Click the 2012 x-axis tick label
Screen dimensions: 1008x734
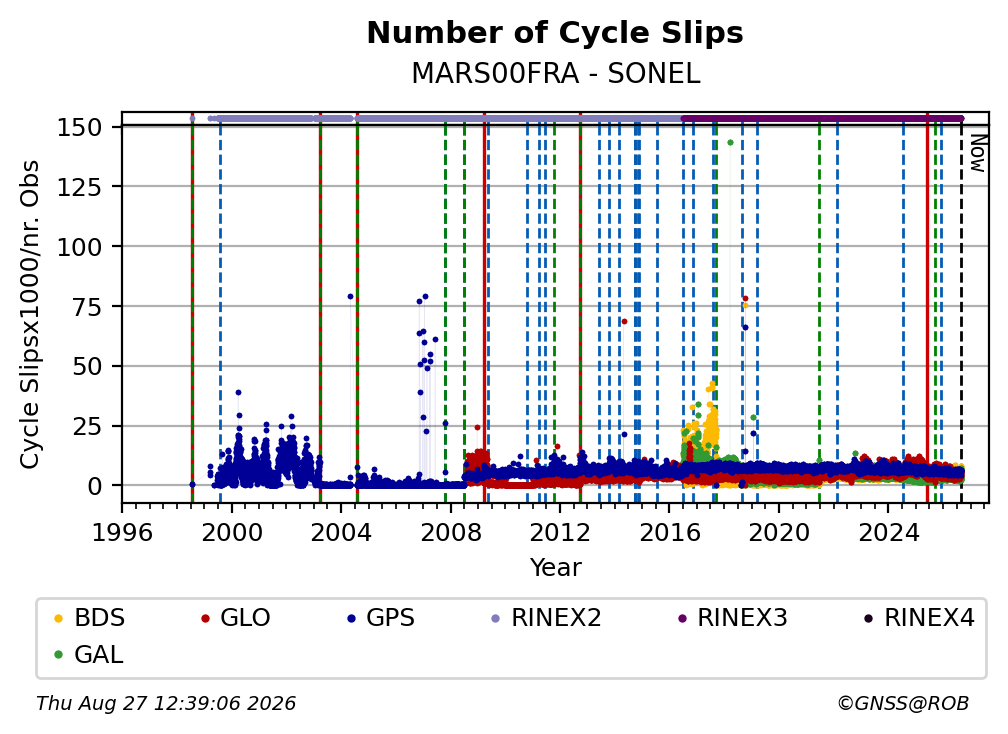pos(559,533)
